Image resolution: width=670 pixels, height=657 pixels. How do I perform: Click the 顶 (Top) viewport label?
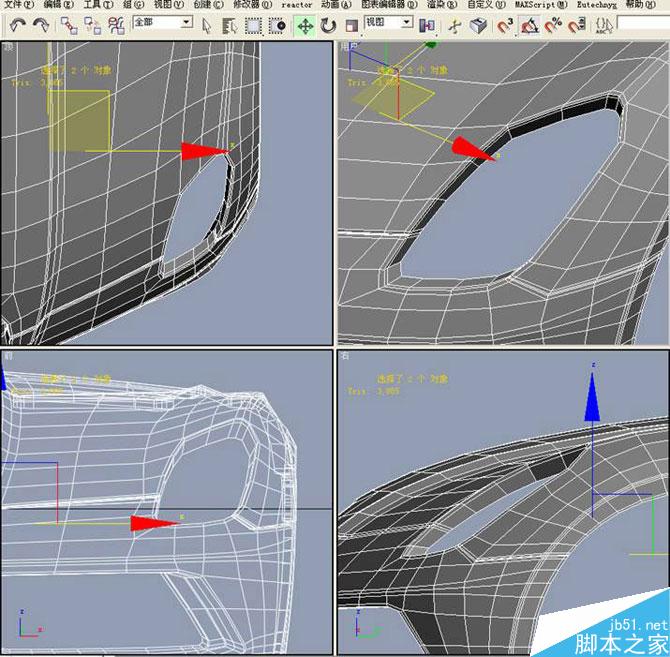click(x=9, y=46)
